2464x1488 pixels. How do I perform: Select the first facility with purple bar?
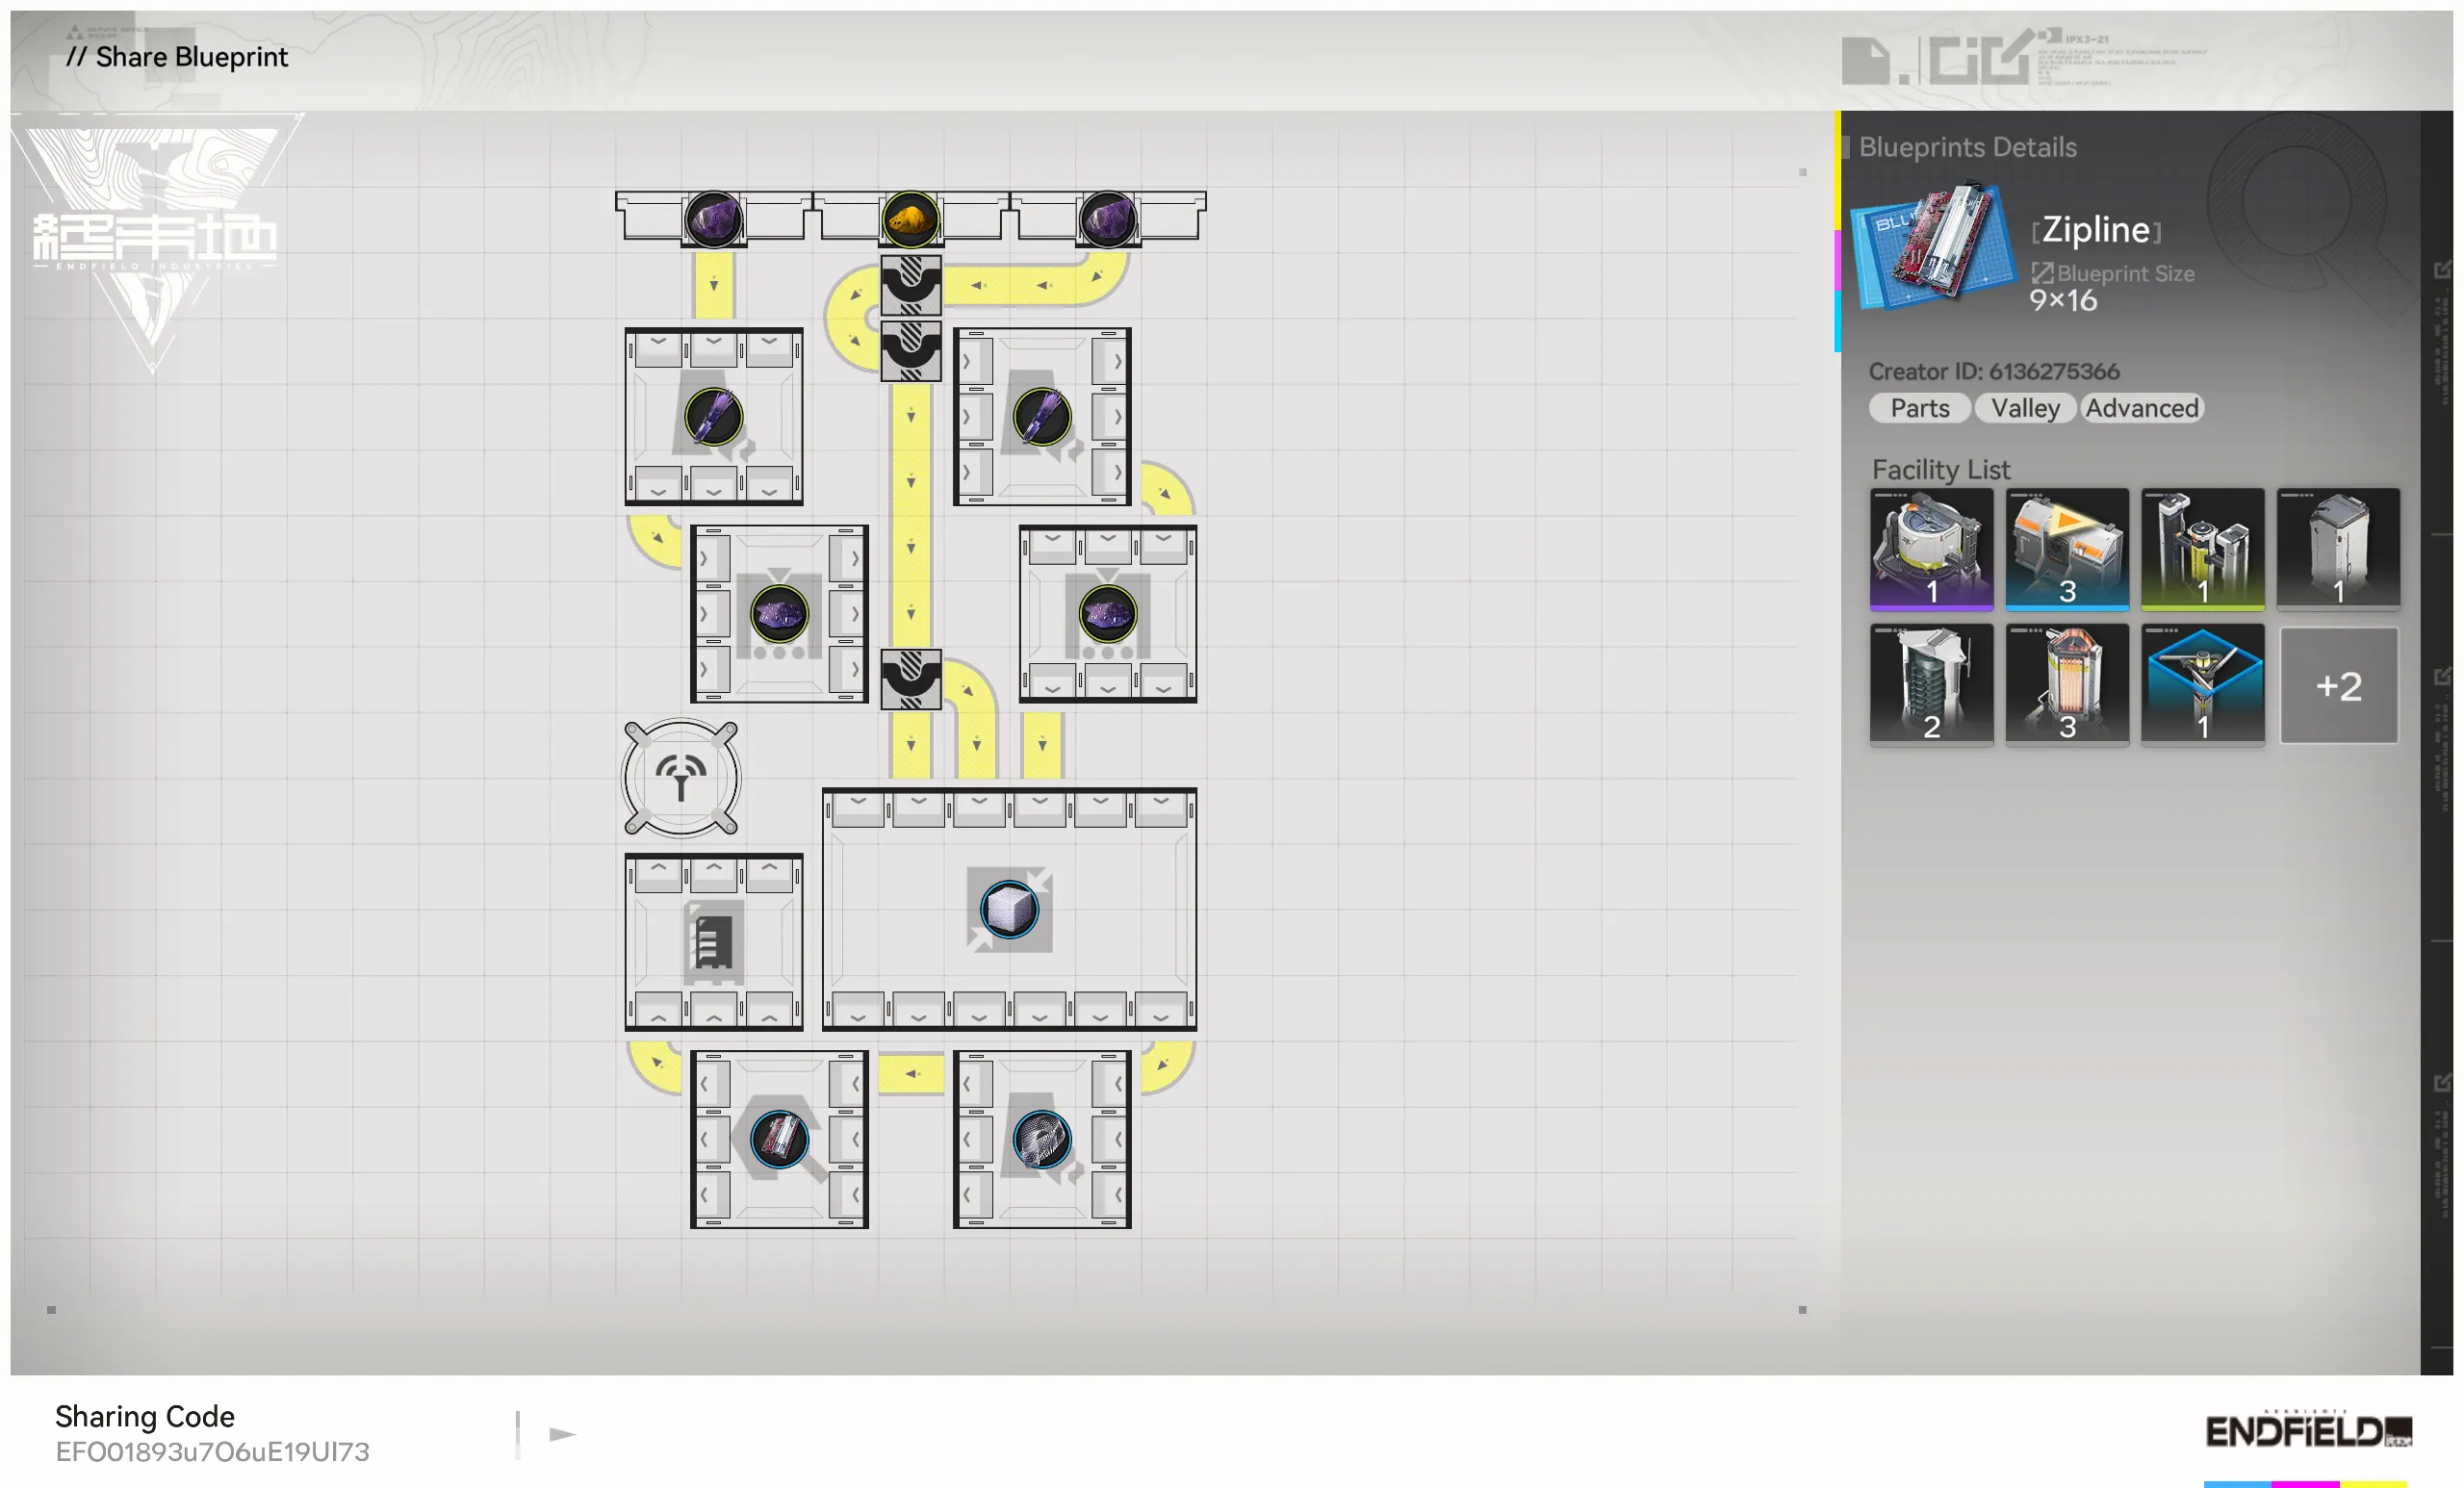[x=1931, y=549]
